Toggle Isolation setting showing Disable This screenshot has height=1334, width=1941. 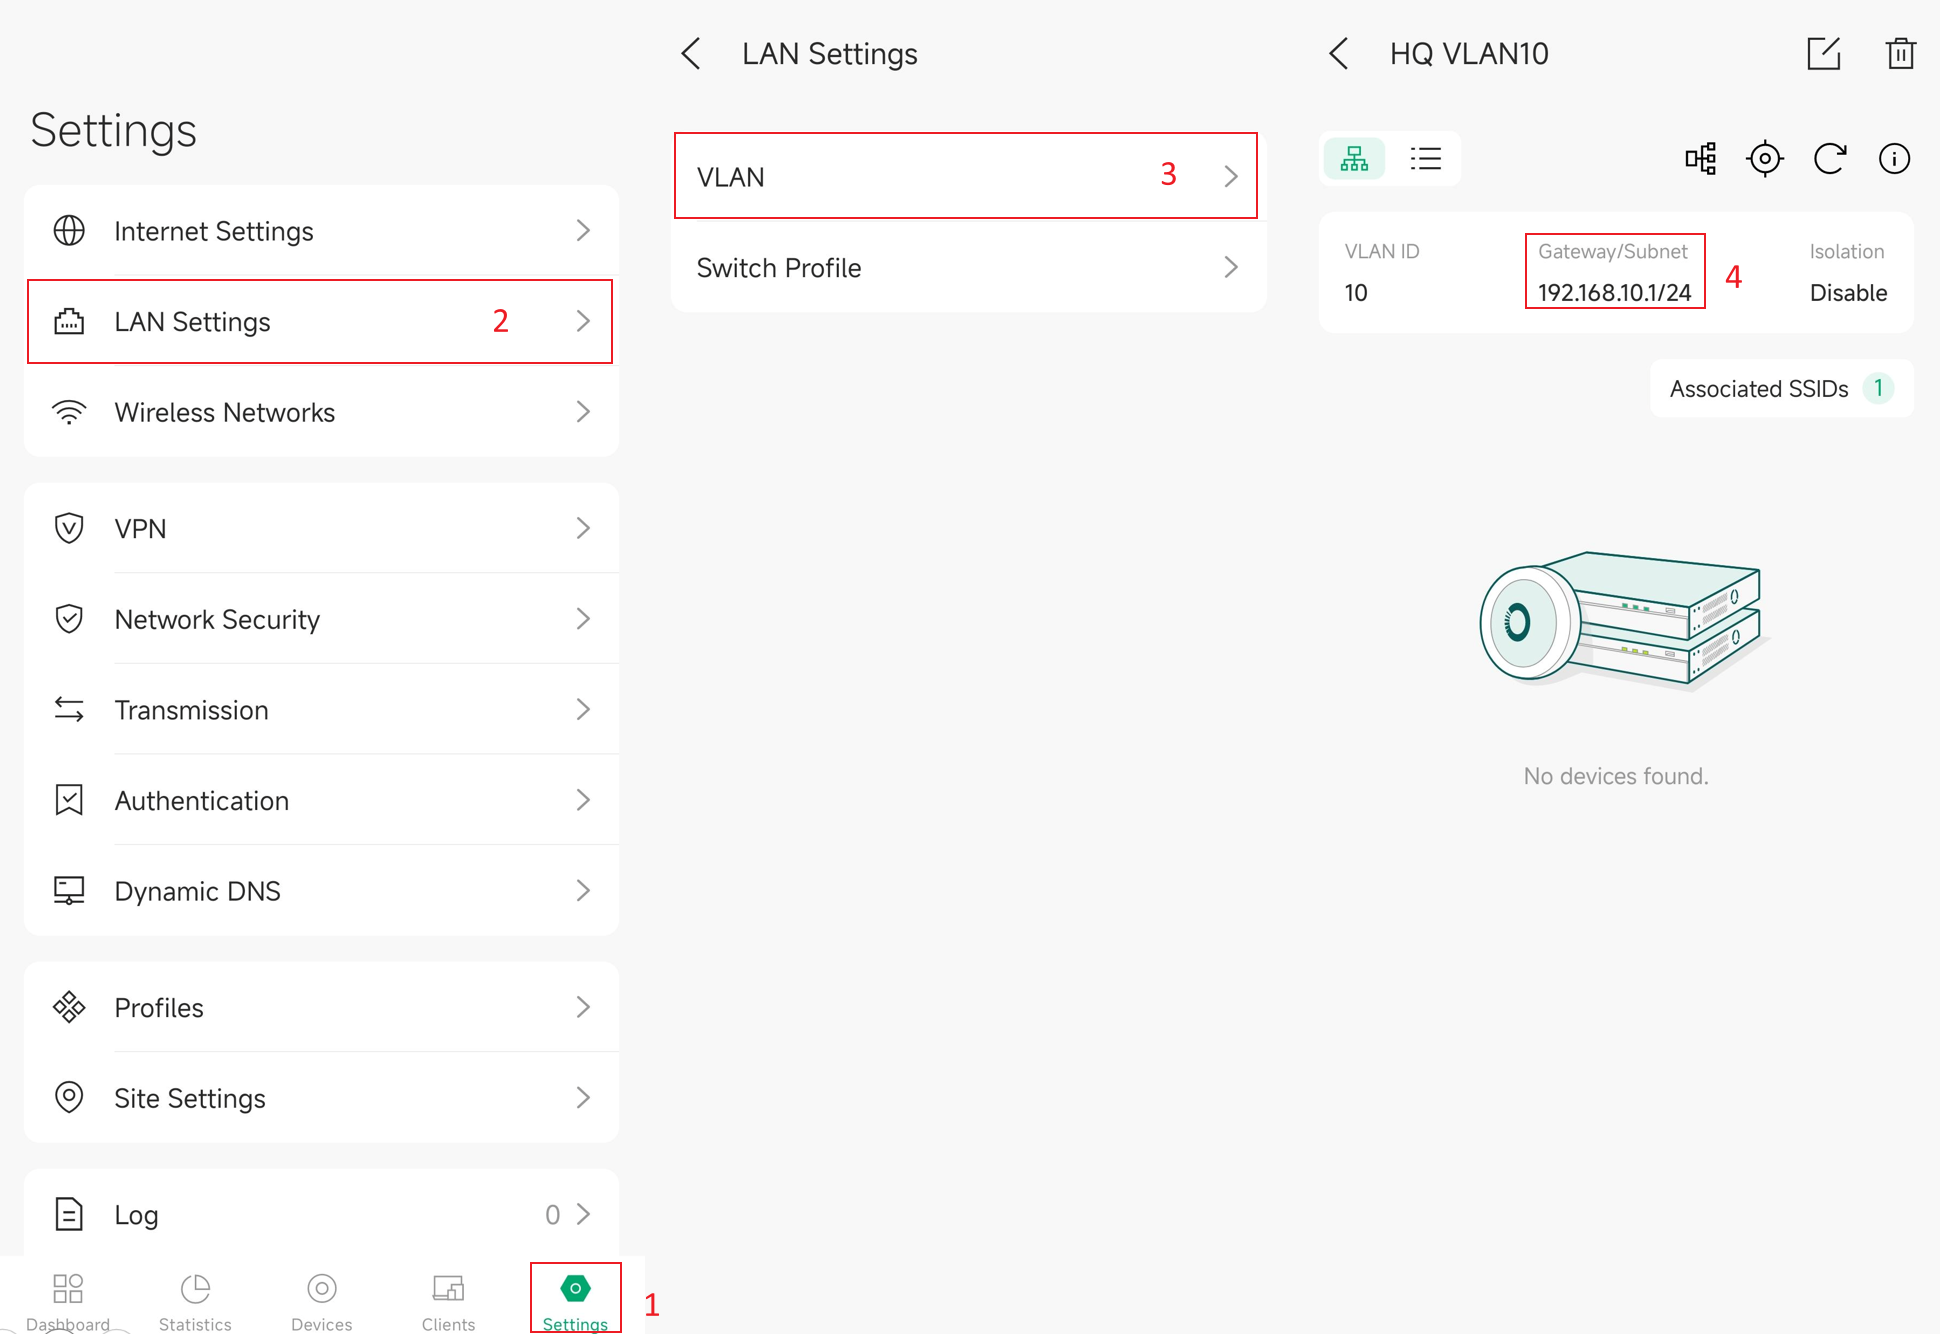point(1847,292)
